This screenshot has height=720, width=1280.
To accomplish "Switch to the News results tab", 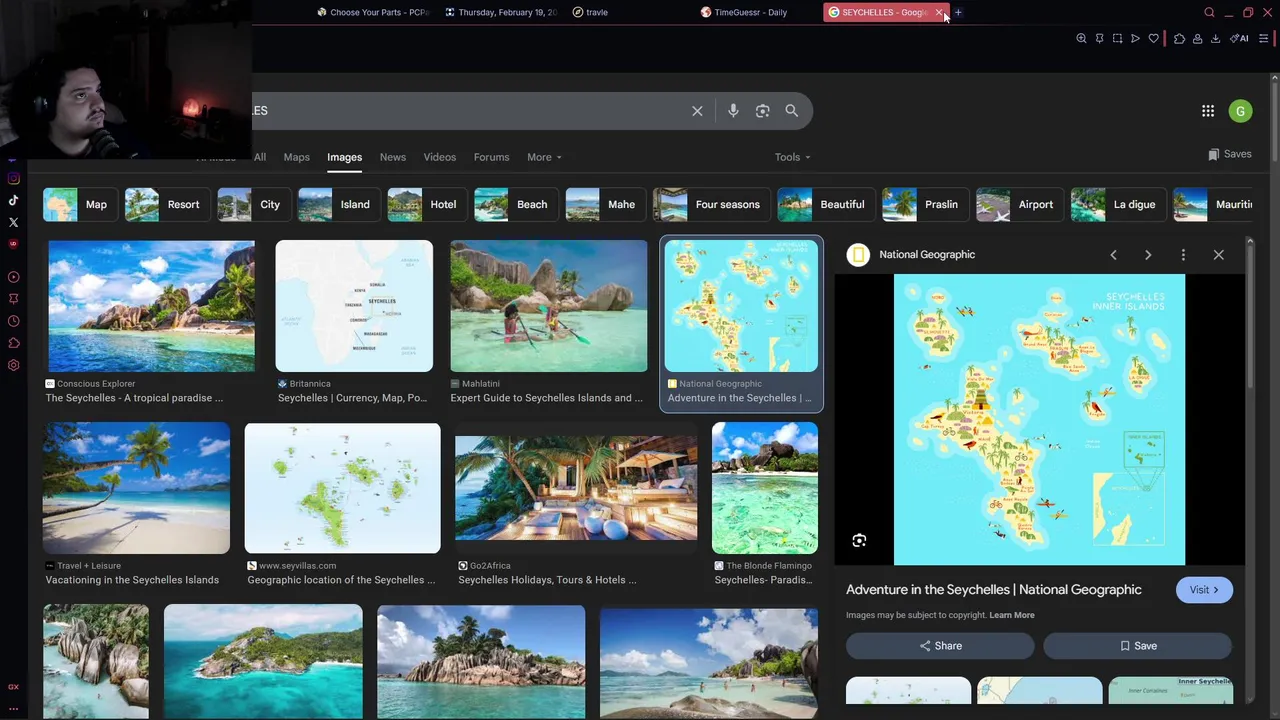I will (392, 157).
